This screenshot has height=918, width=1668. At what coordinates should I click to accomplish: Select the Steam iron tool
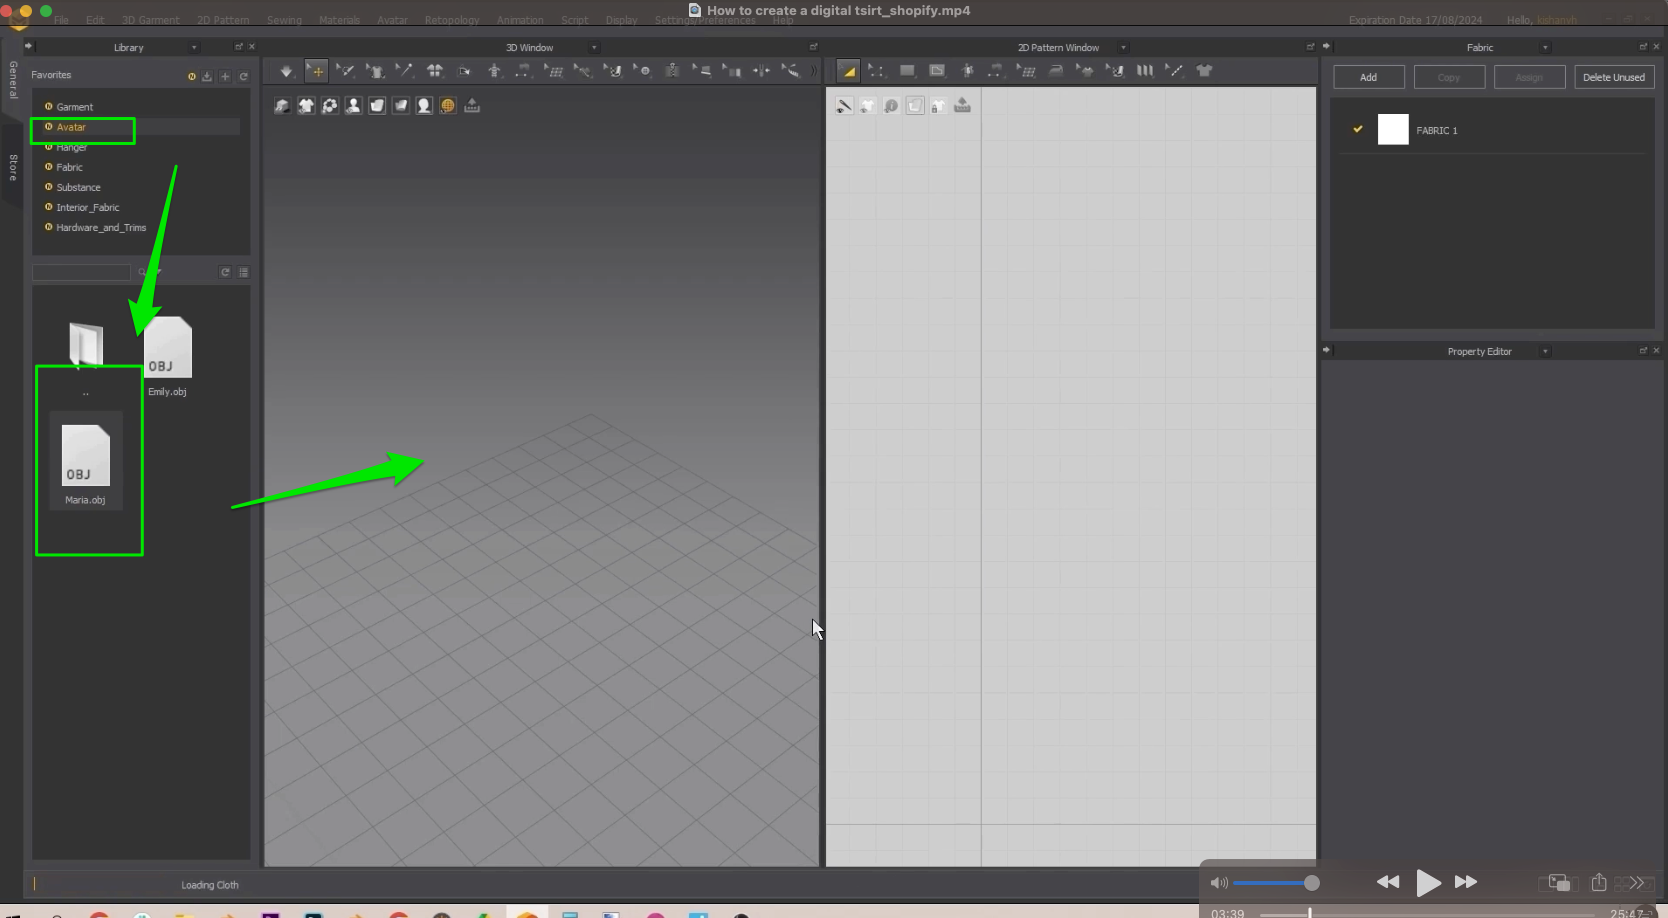1056,71
